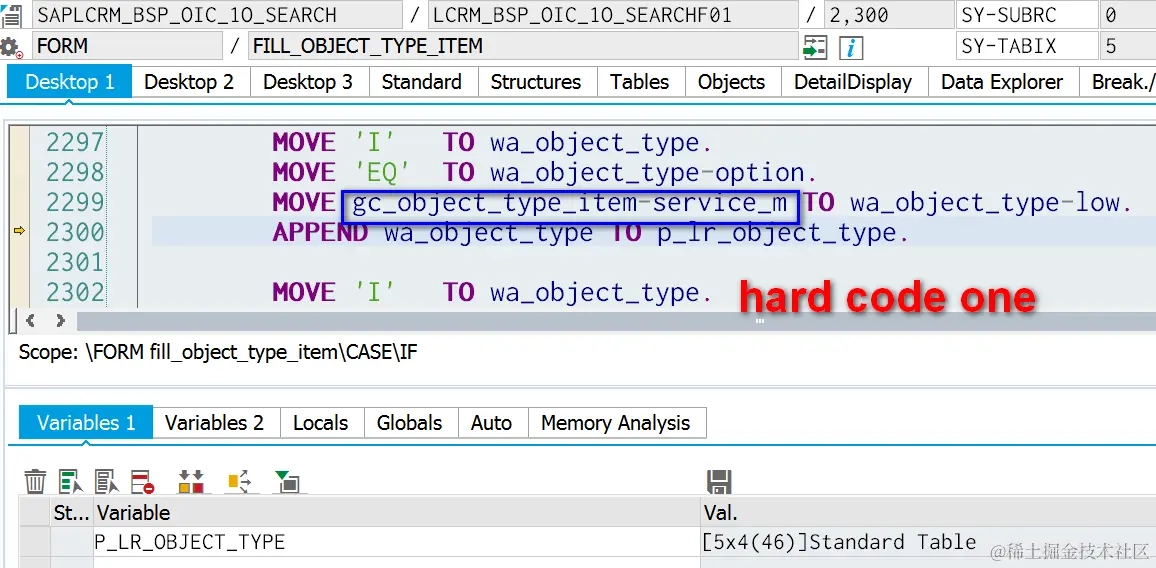The width and height of the screenshot is (1156, 568).
Task: Select the Memory Analysis tab
Action: 616,423
